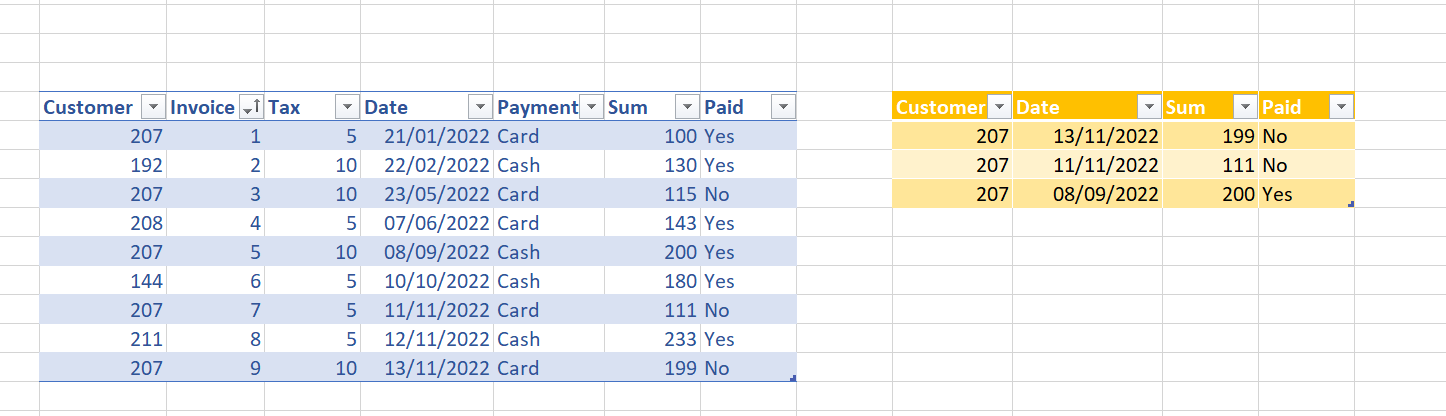Select Paid cell No on invoice 3 row

[749, 194]
